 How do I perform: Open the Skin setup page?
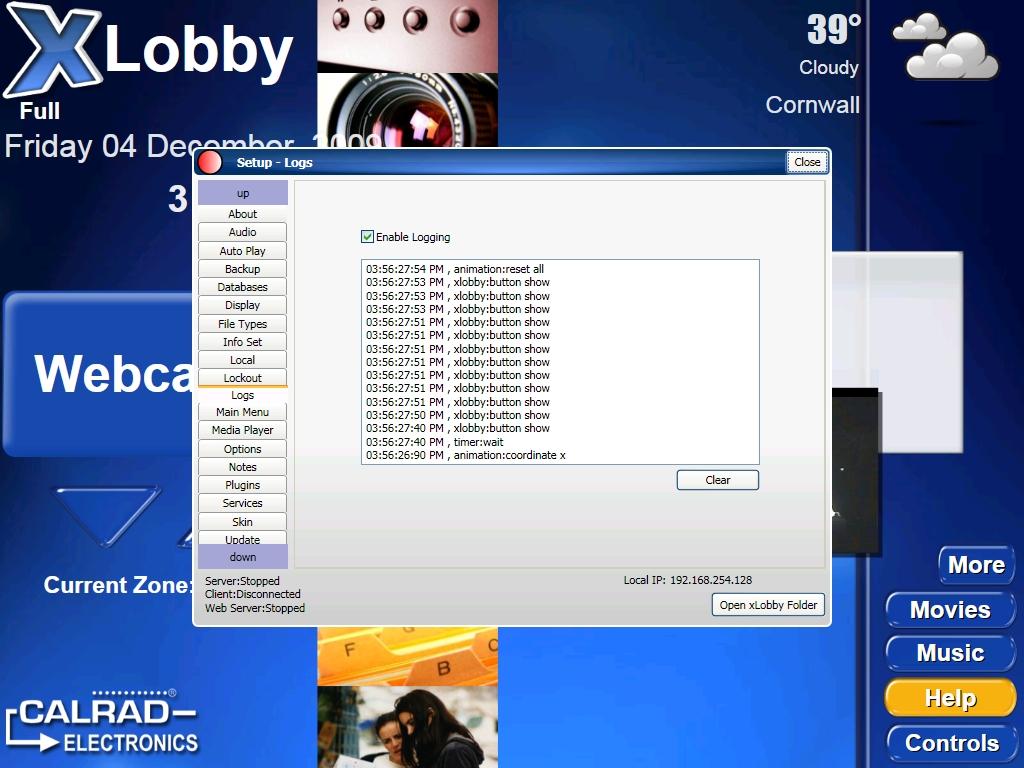click(242, 521)
